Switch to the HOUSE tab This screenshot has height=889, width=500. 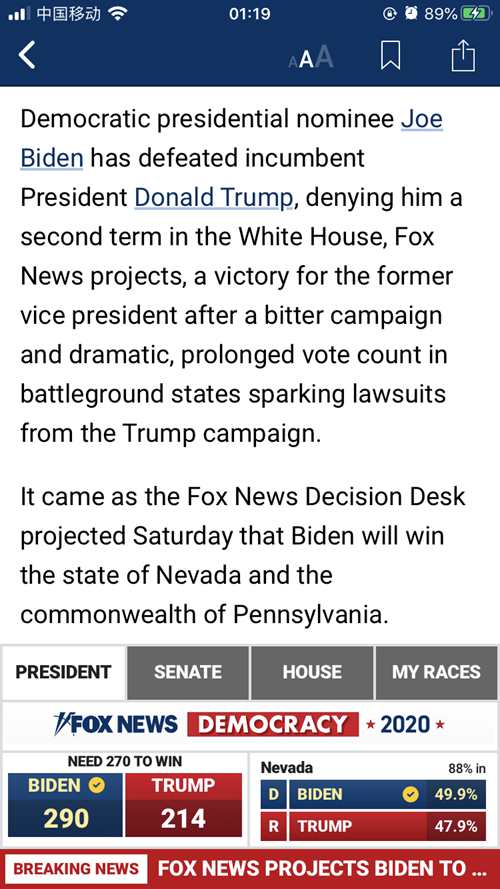click(312, 672)
